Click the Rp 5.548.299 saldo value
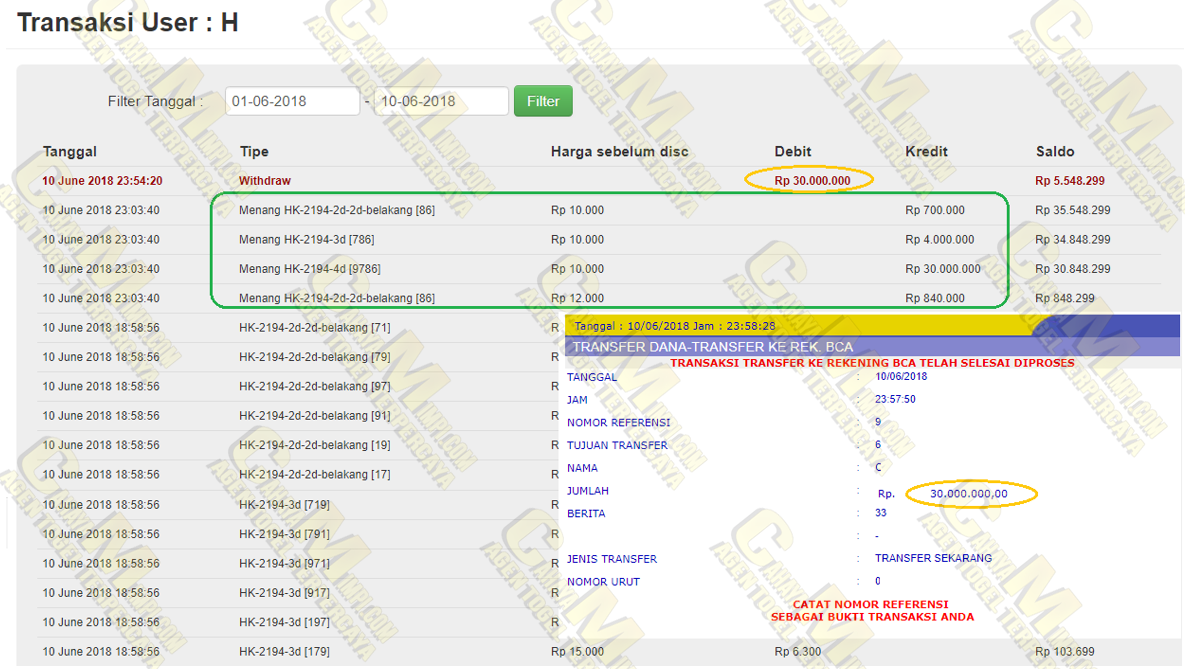The width and height of the screenshot is (1185, 669). (1070, 181)
